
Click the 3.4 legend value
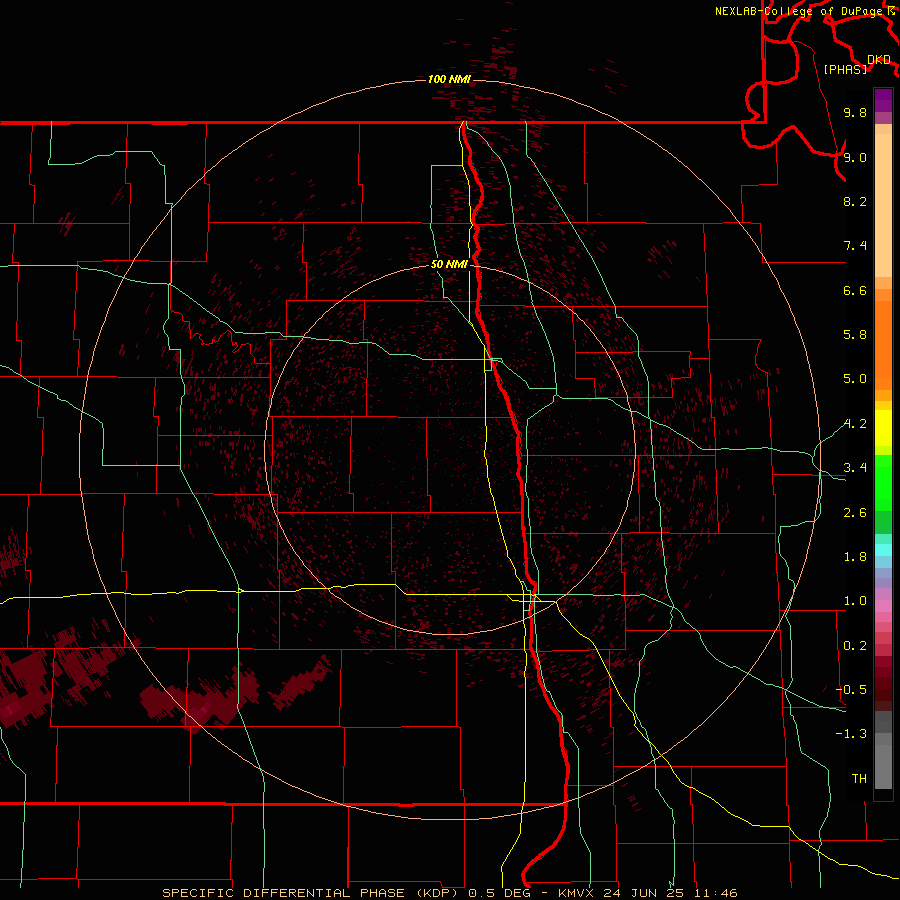coord(855,468)
